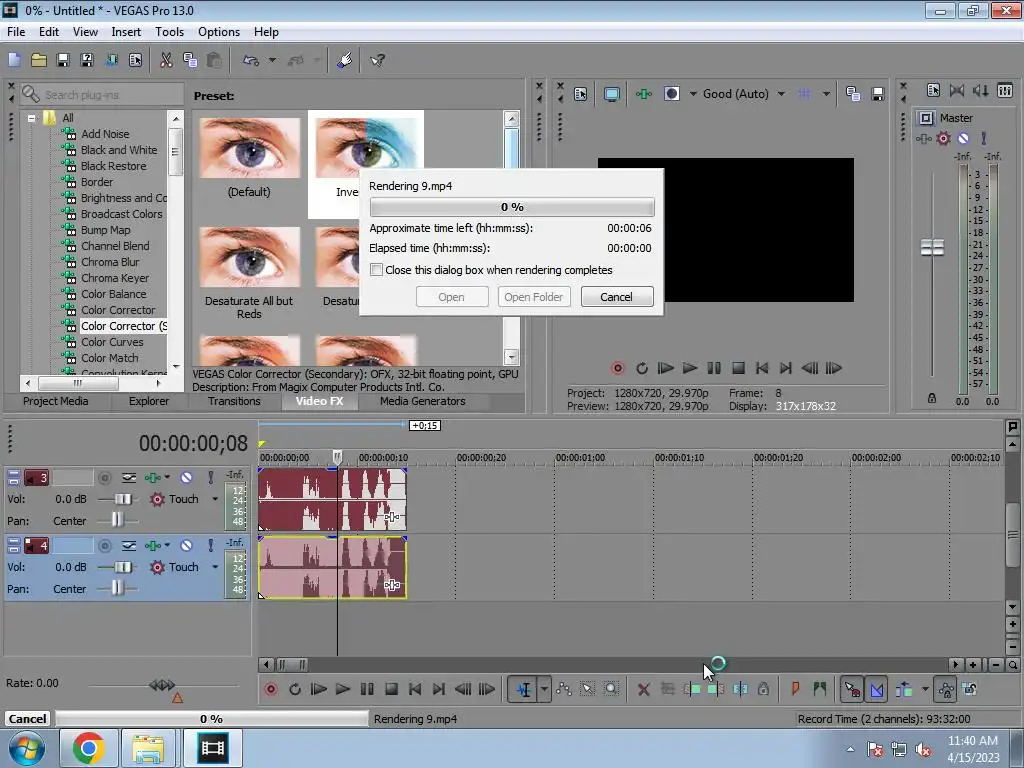Open a project with the folder icon
The width and height of the screenshot is (1024, 768).
pyautogui.click(x=39, y=60)
